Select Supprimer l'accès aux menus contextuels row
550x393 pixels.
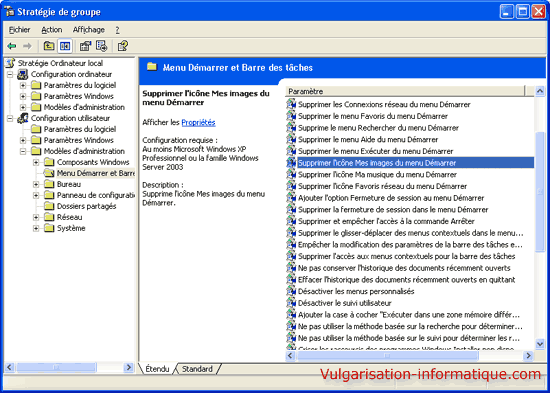click(x=406, y=256)
